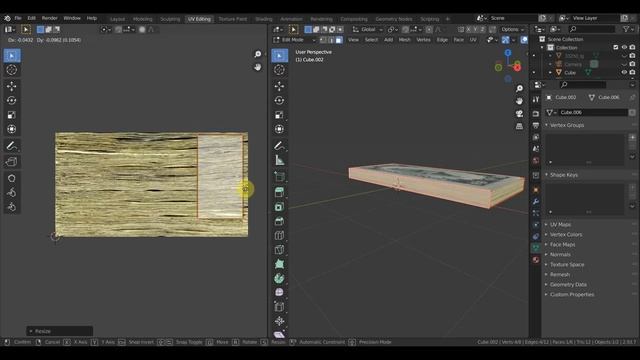This screenshot has height=360, width=640.
Task: Uncheck the Collection exclude checkbox
Action: tap(616, 47)
